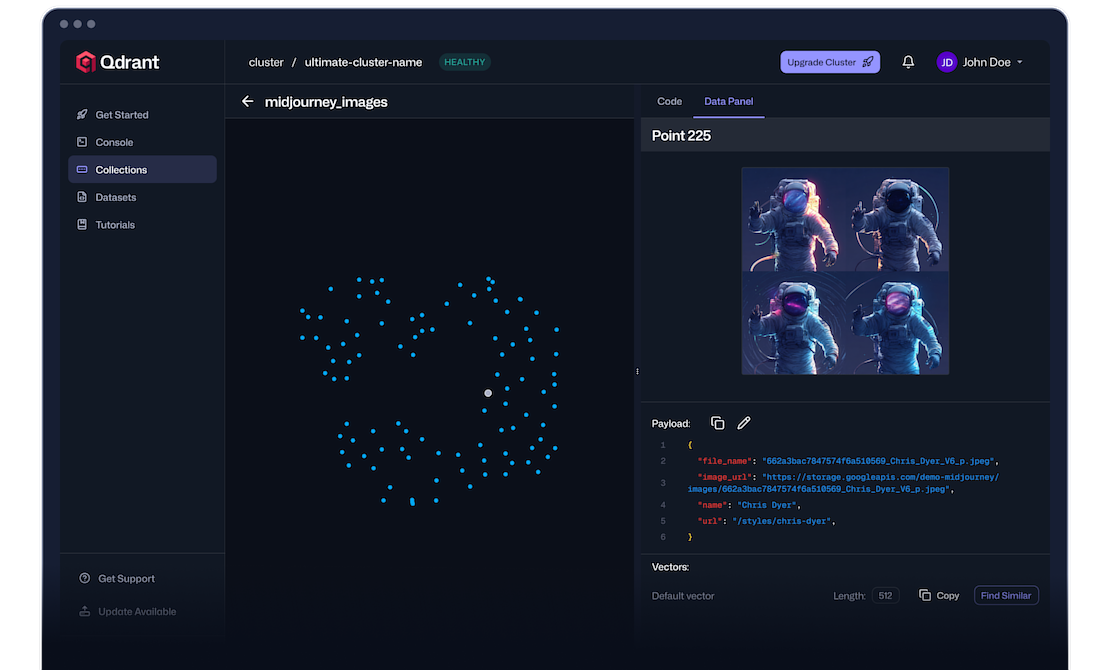Expand the John Doe account dropdown
The height and width of the screenshot is (670, 1110).
1019,62
